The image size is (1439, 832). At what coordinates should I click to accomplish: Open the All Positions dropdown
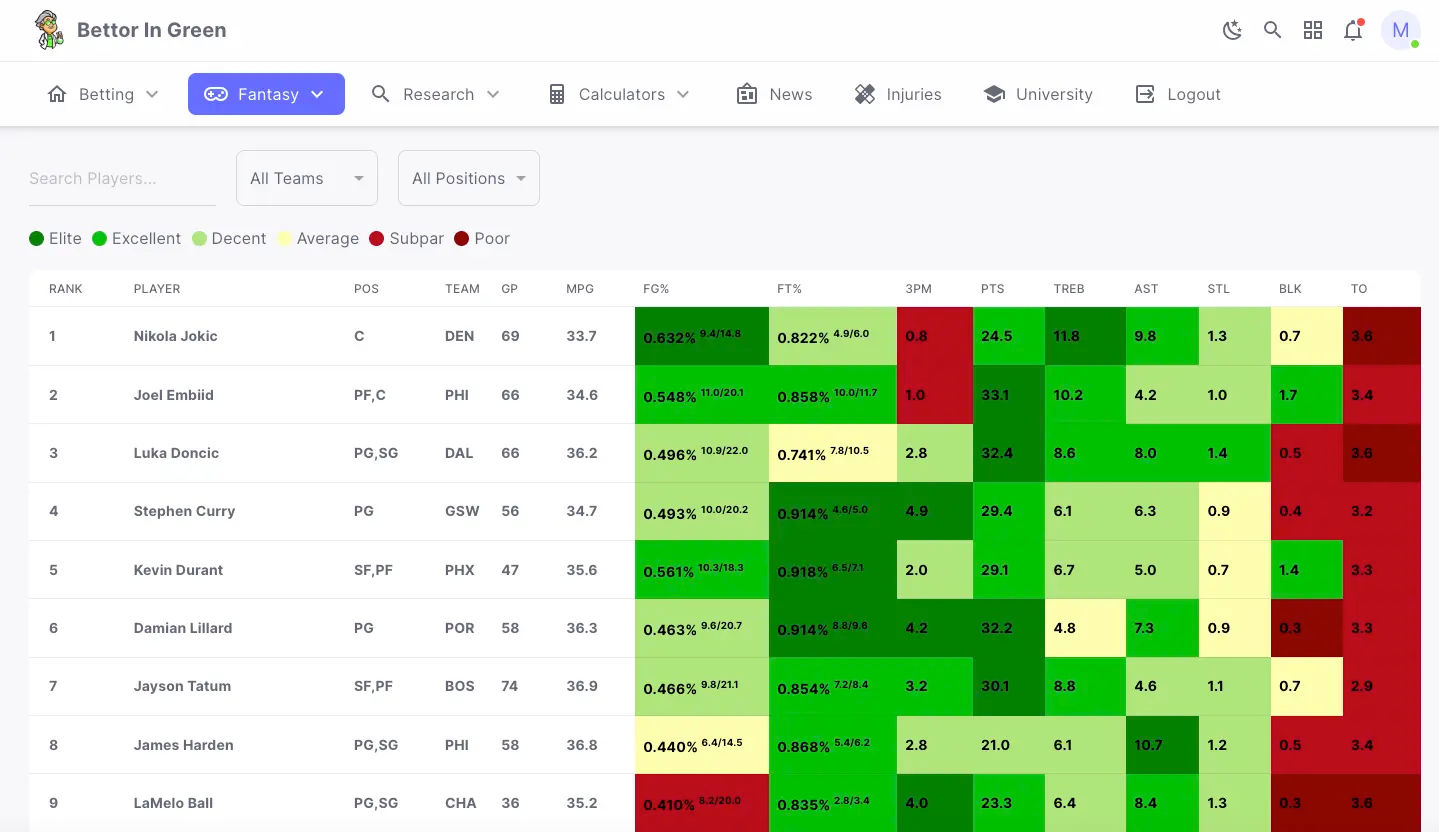(x=469, y=178)
